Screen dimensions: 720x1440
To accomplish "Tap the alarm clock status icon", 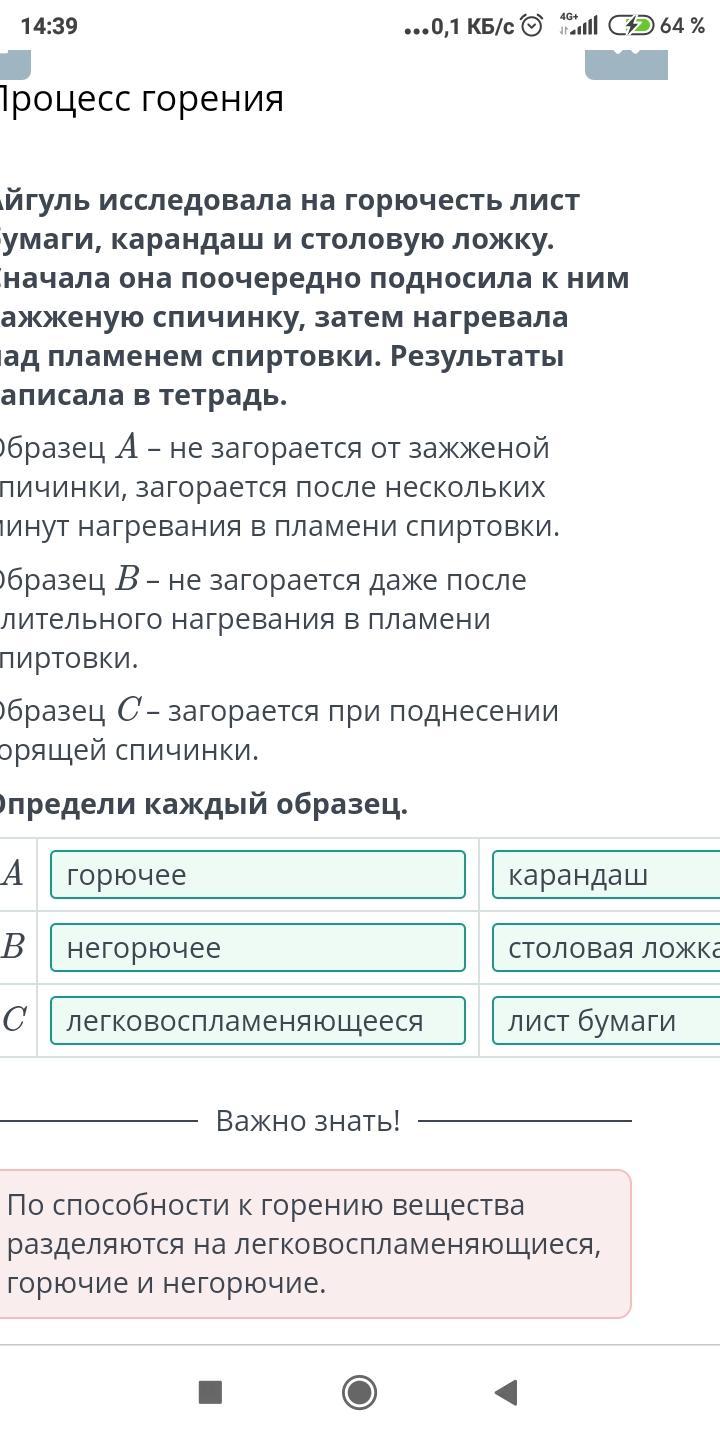I will (532, 26).
